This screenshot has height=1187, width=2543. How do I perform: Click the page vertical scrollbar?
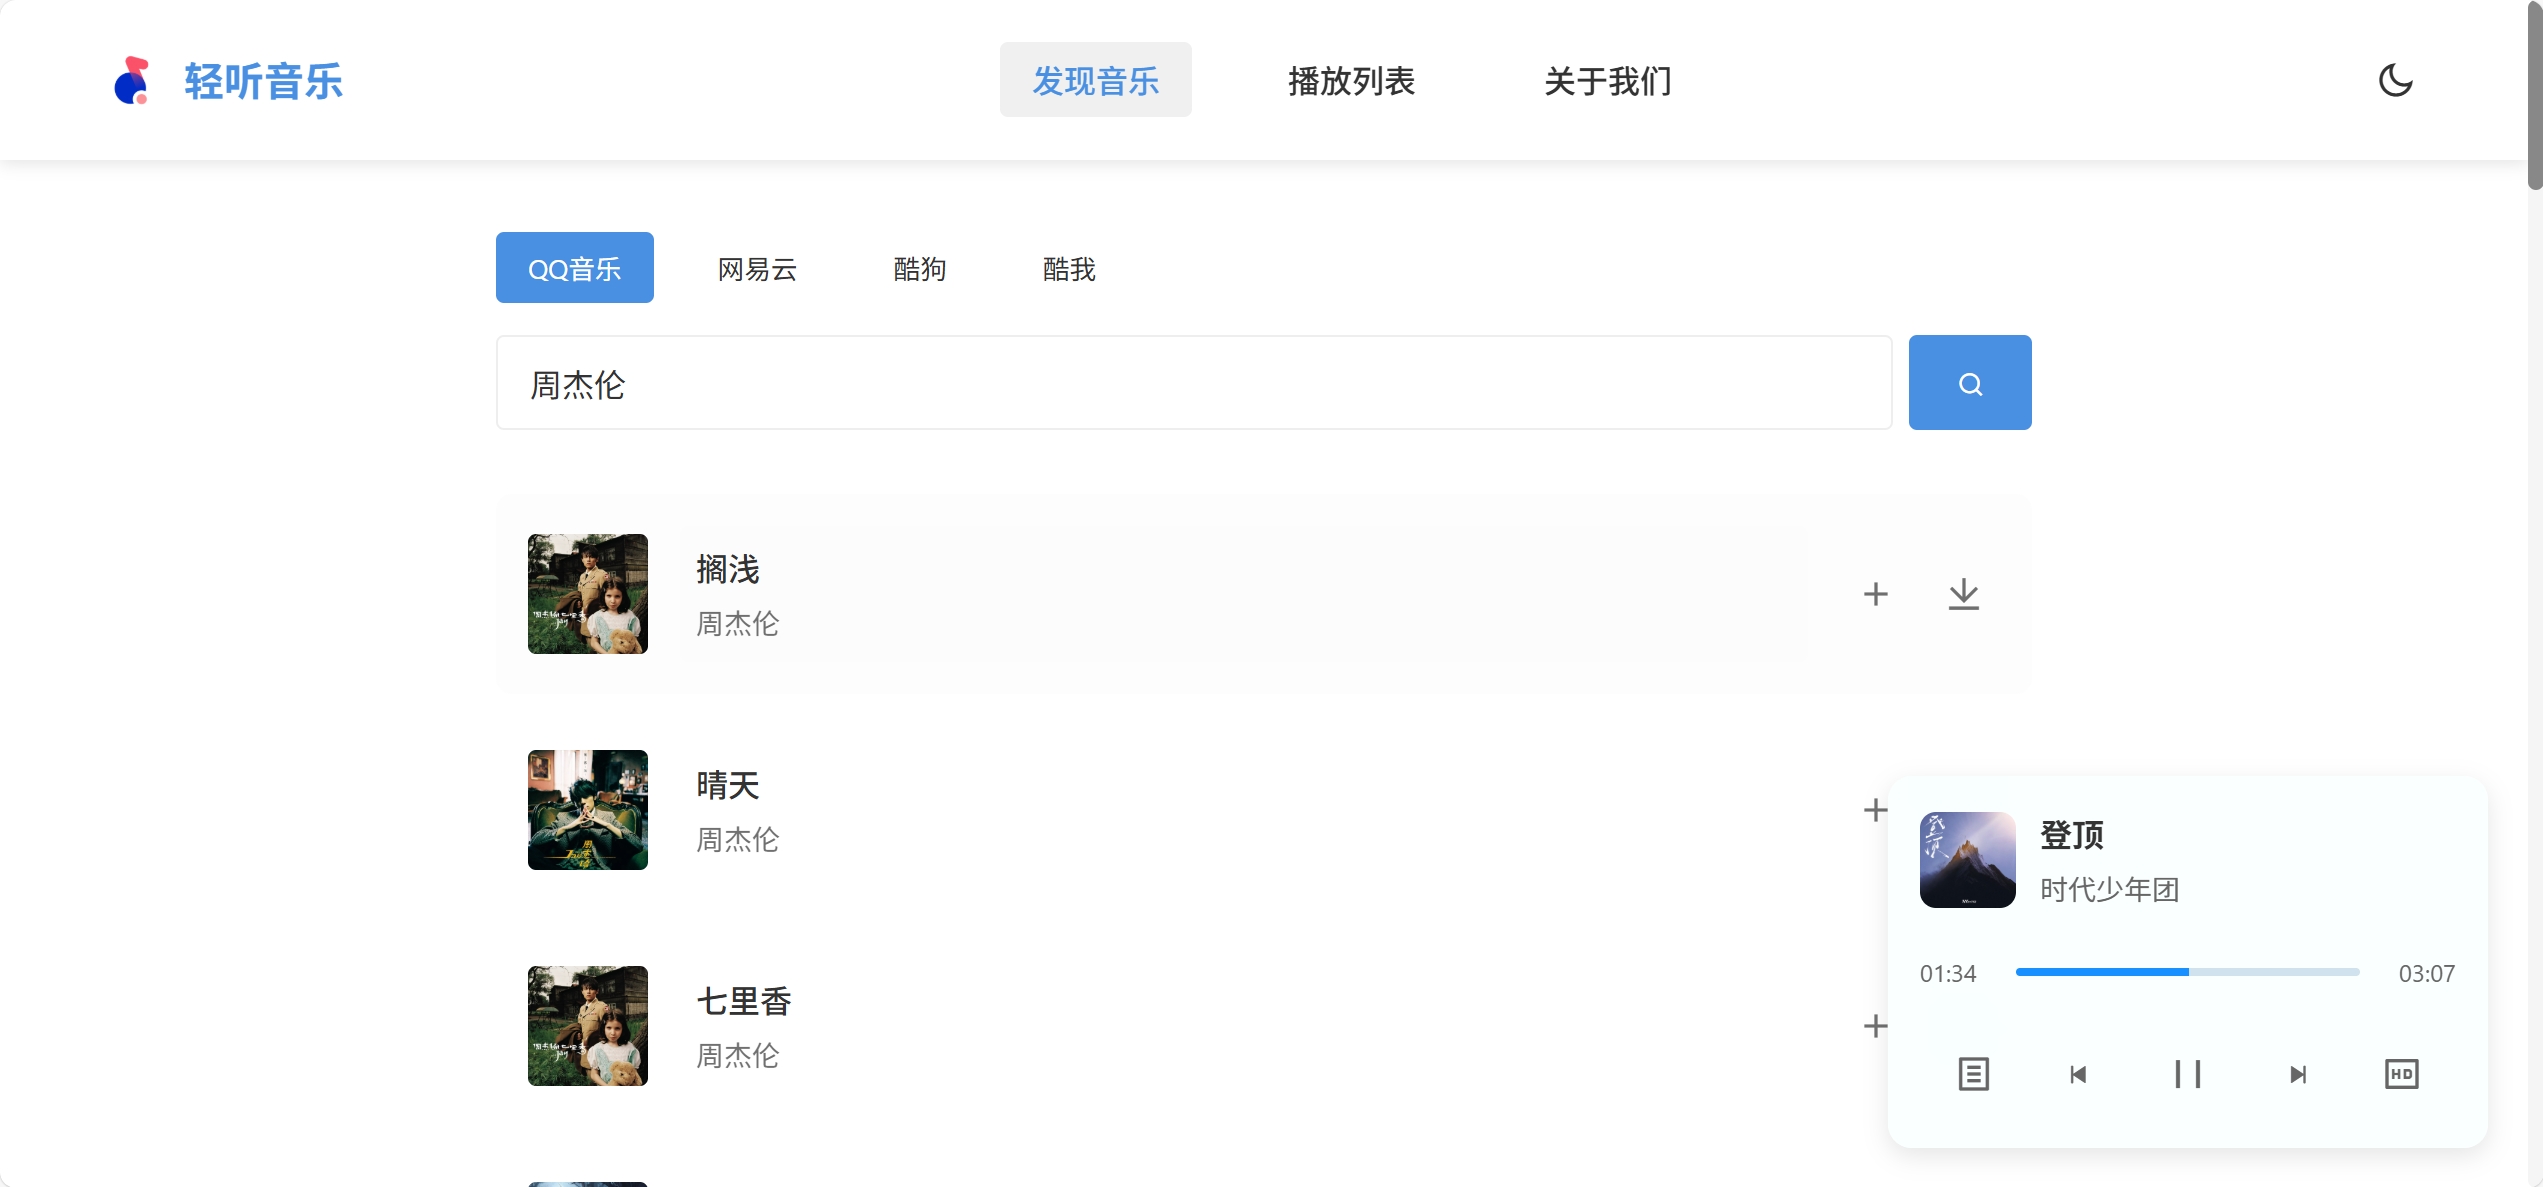point(2535,95)
